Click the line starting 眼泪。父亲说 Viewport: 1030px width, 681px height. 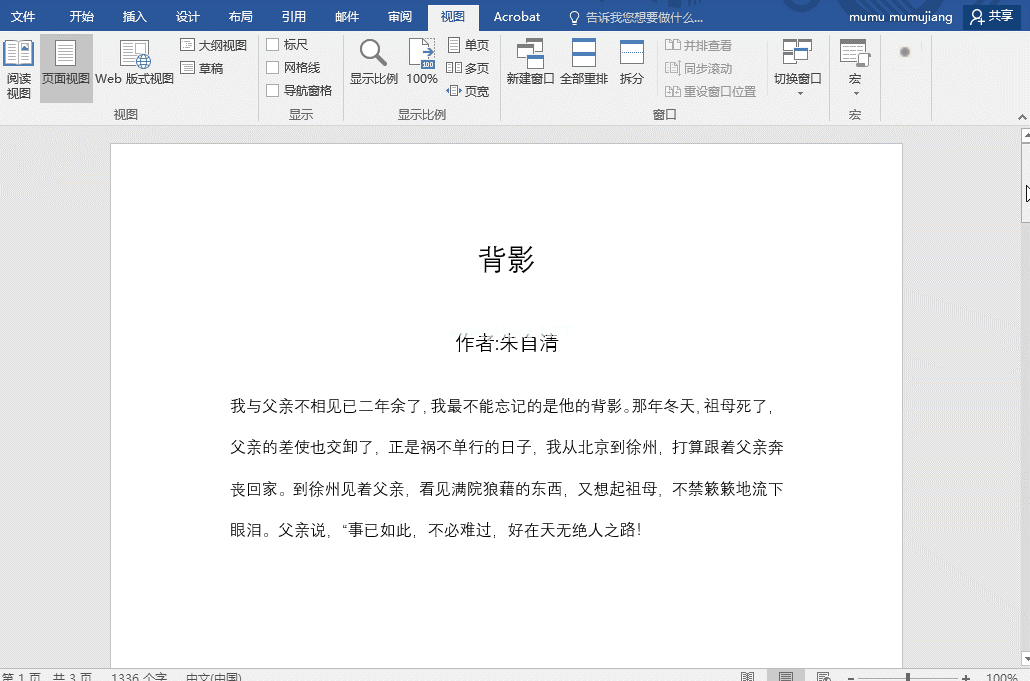tap(436, 530)
